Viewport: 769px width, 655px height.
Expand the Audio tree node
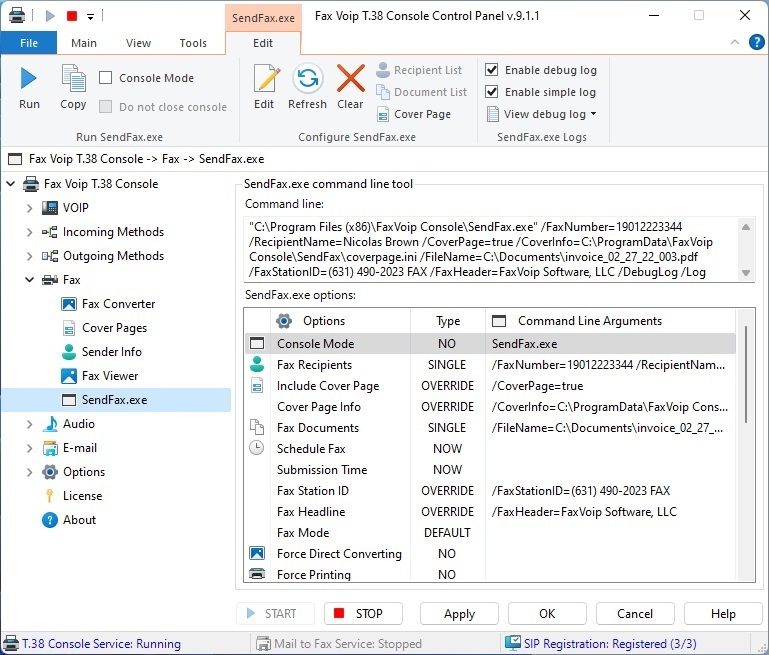(x=29, y=424)
